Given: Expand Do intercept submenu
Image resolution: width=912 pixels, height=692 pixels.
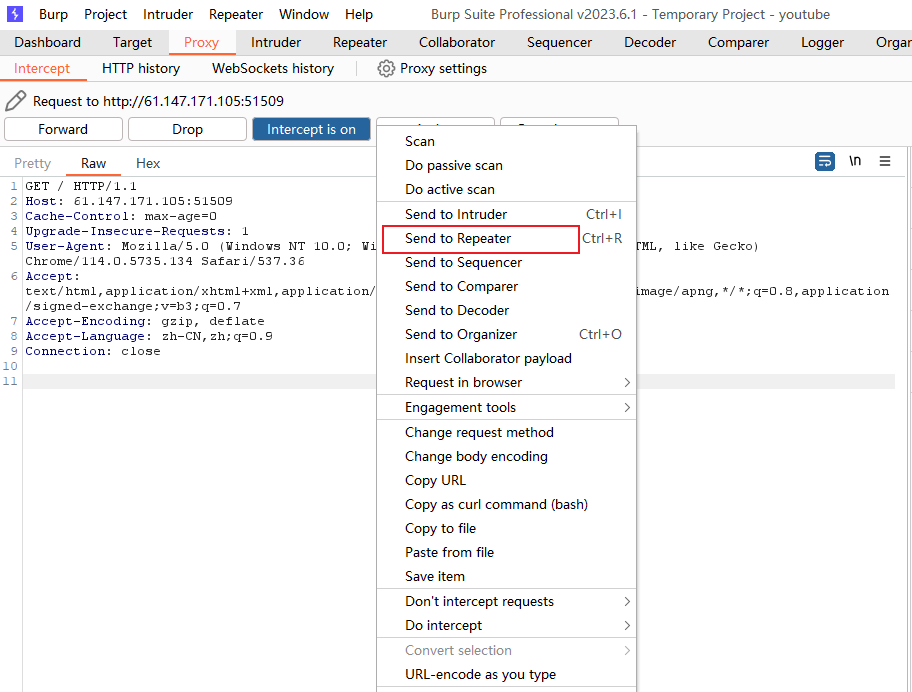Looking at the screenshot, I should pyautogui.click(x=506, y=626).
